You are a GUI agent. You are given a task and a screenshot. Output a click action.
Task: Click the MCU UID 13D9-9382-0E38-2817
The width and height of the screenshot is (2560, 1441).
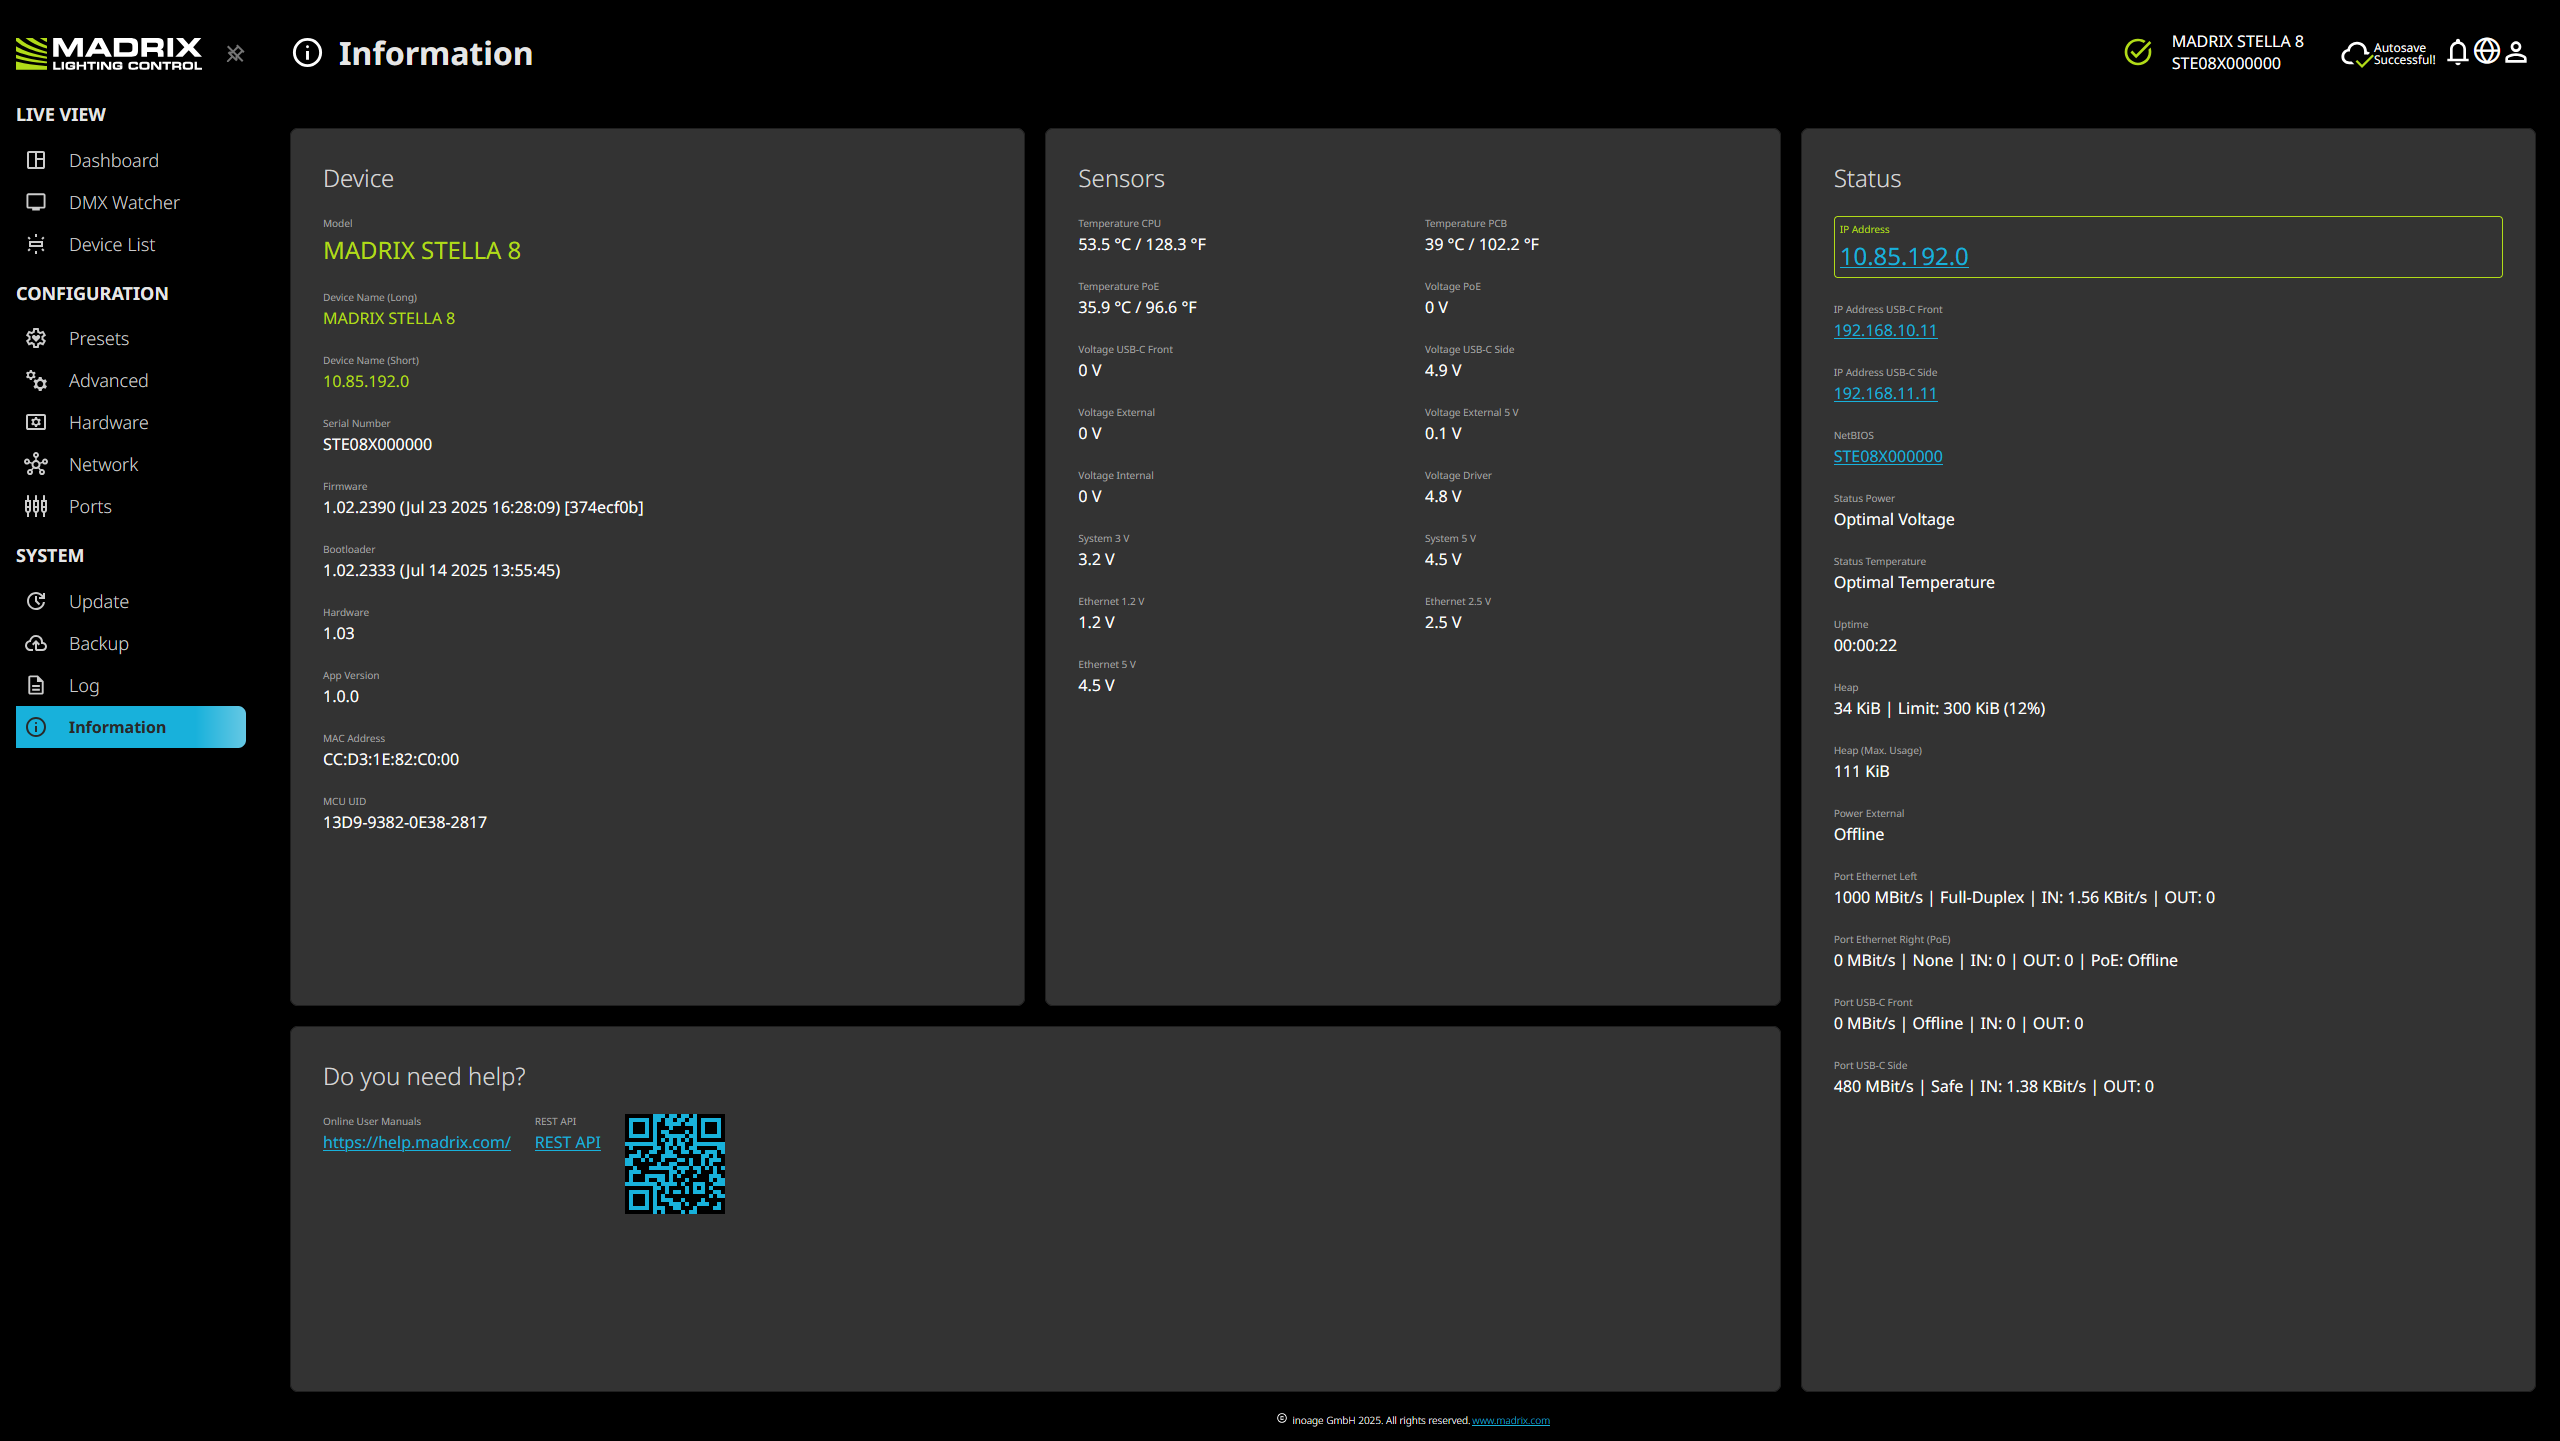pyautogui.click(x=404, y=822)
